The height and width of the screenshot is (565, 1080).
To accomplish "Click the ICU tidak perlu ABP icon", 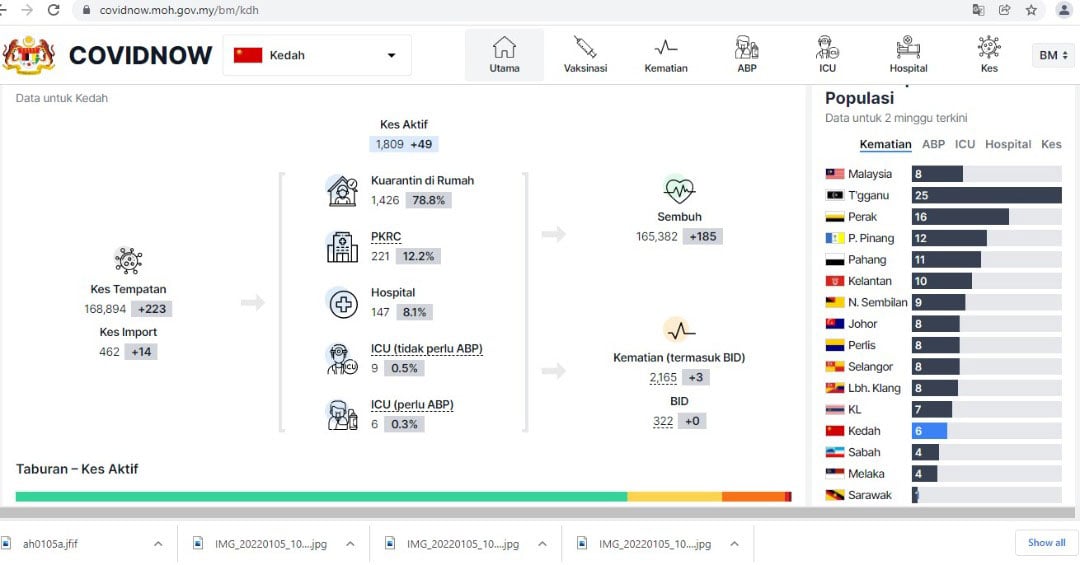I will (342, 359).
